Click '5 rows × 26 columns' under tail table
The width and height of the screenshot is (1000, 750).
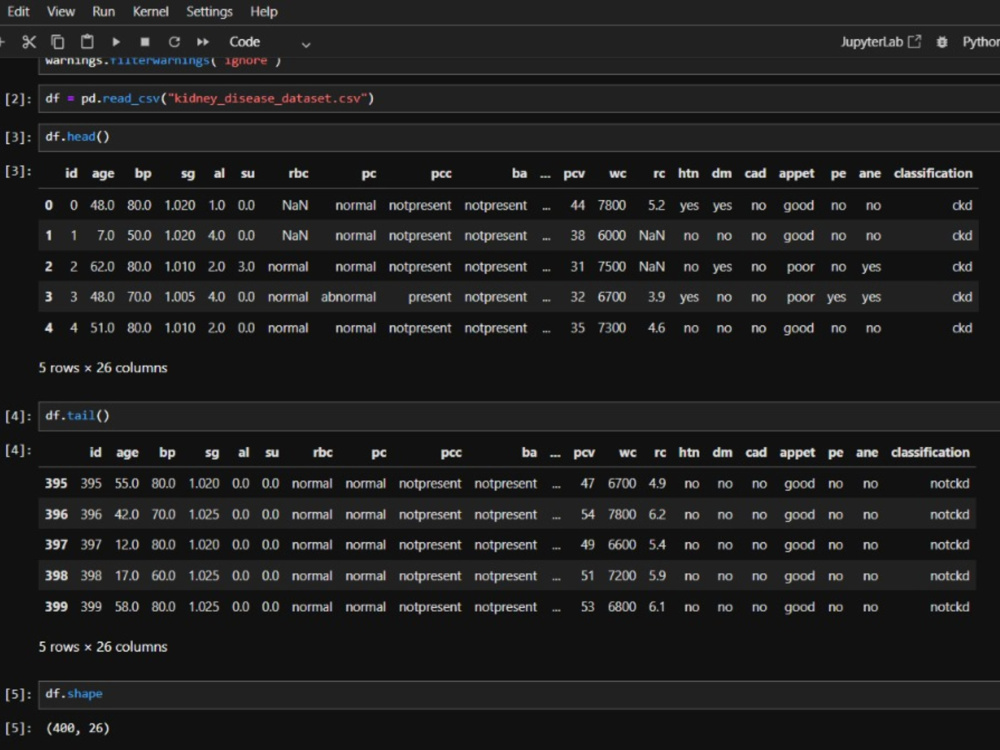click(x=103, y=647)
